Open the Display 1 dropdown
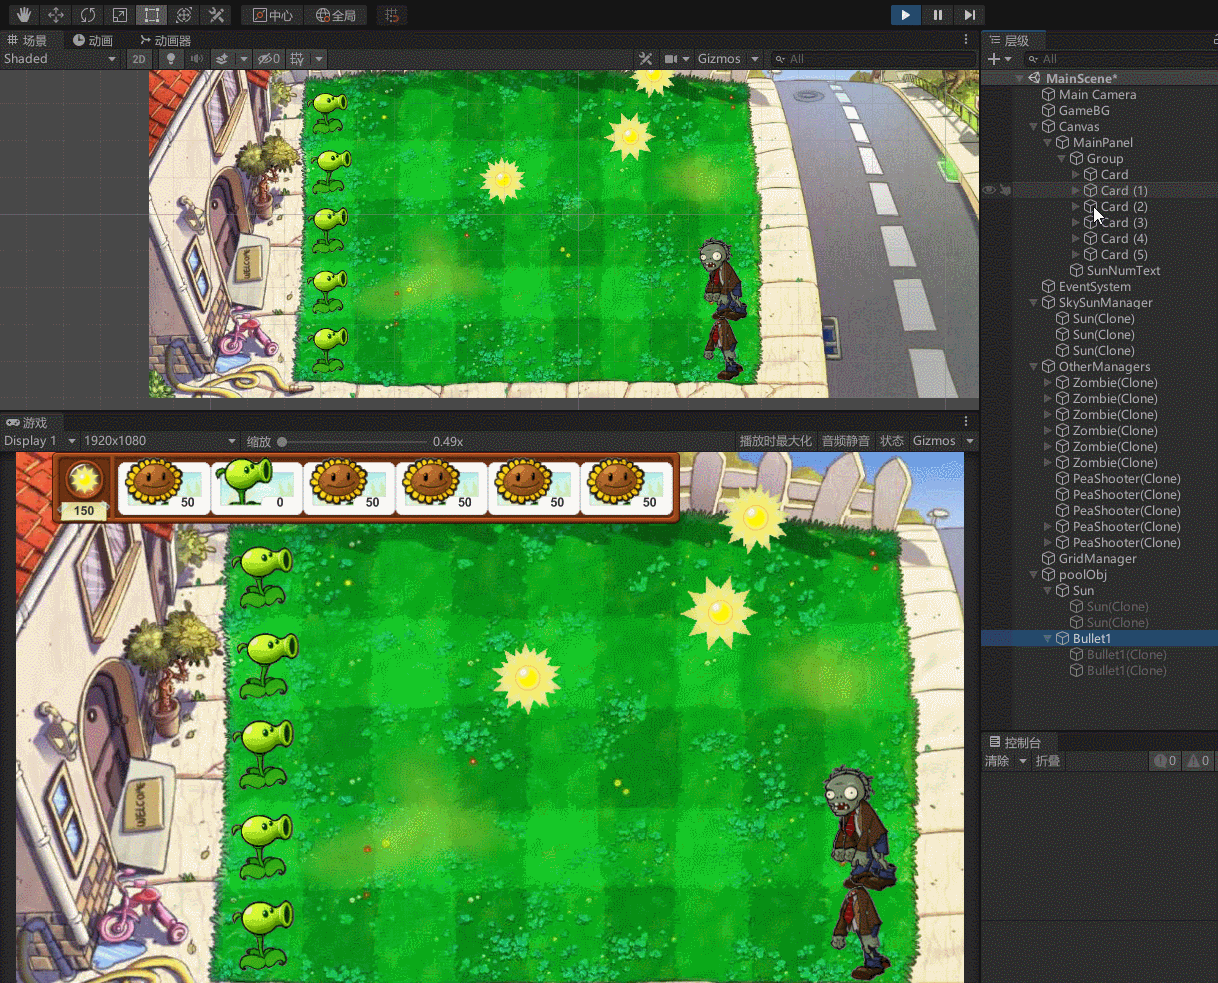This screenshot has height=983, width=1218. (40, 441)
